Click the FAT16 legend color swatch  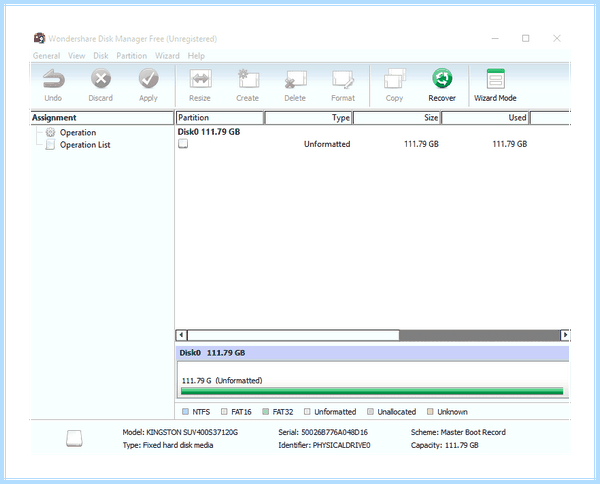224,412
